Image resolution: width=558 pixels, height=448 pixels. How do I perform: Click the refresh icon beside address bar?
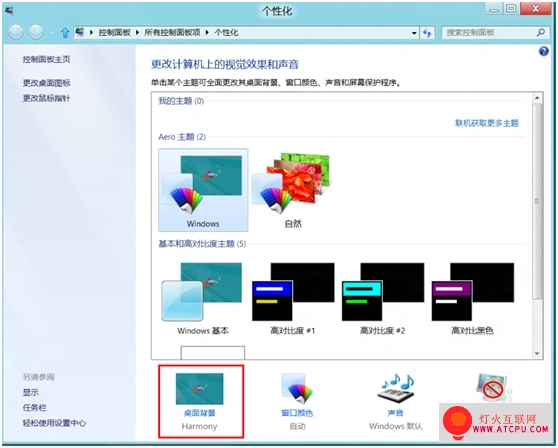click(x=427, y=33)
